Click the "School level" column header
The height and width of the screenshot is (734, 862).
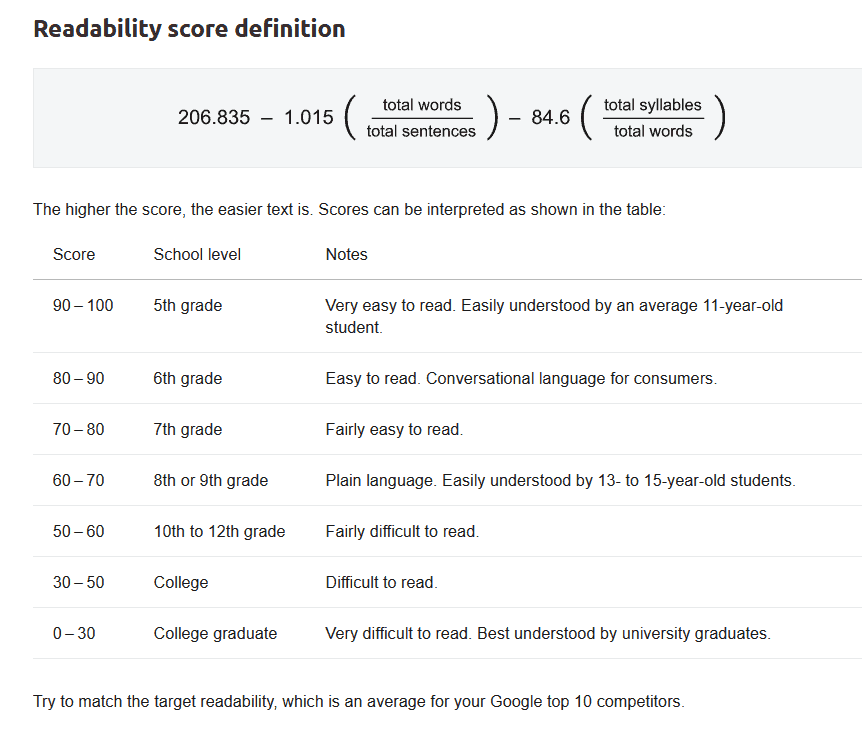pyautogui.click(x=197, y=254)
